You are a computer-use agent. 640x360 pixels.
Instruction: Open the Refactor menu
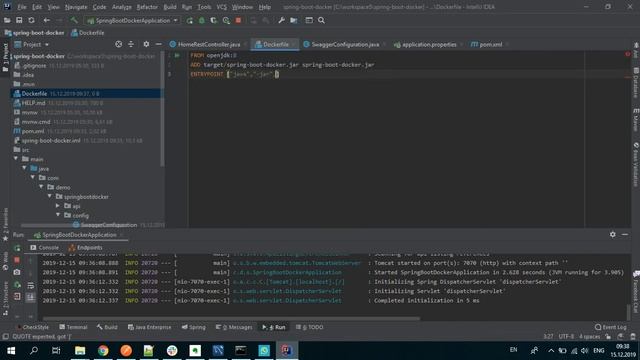(x=147, y=7)
